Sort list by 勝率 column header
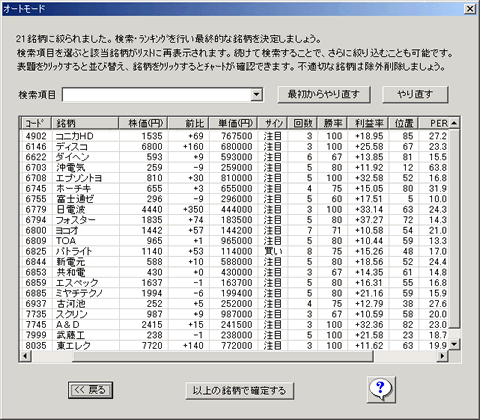 [x=332, y=123]
